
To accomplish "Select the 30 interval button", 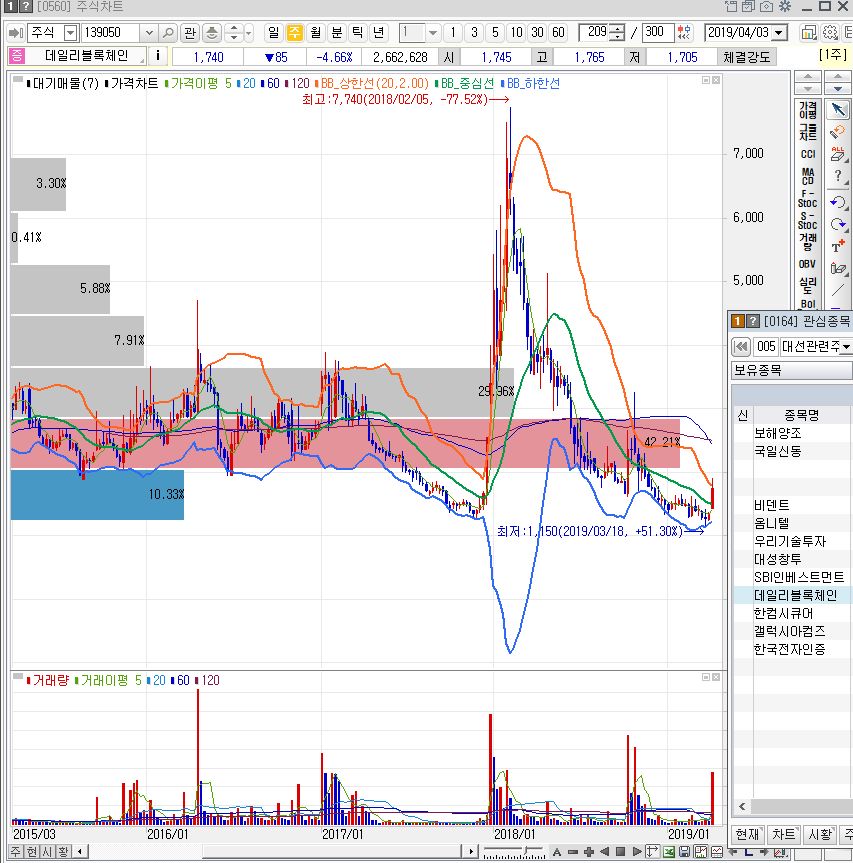I will coord(537,32).
